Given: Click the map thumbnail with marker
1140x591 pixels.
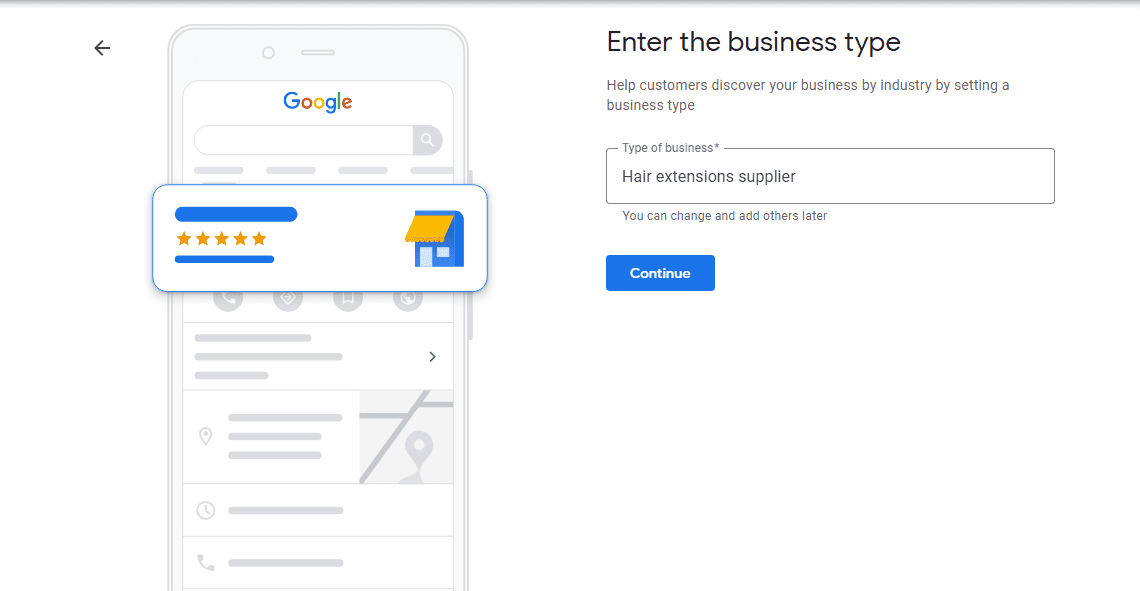Looking at the screenshot, I should pyautogui.click(x=406, y=437).
